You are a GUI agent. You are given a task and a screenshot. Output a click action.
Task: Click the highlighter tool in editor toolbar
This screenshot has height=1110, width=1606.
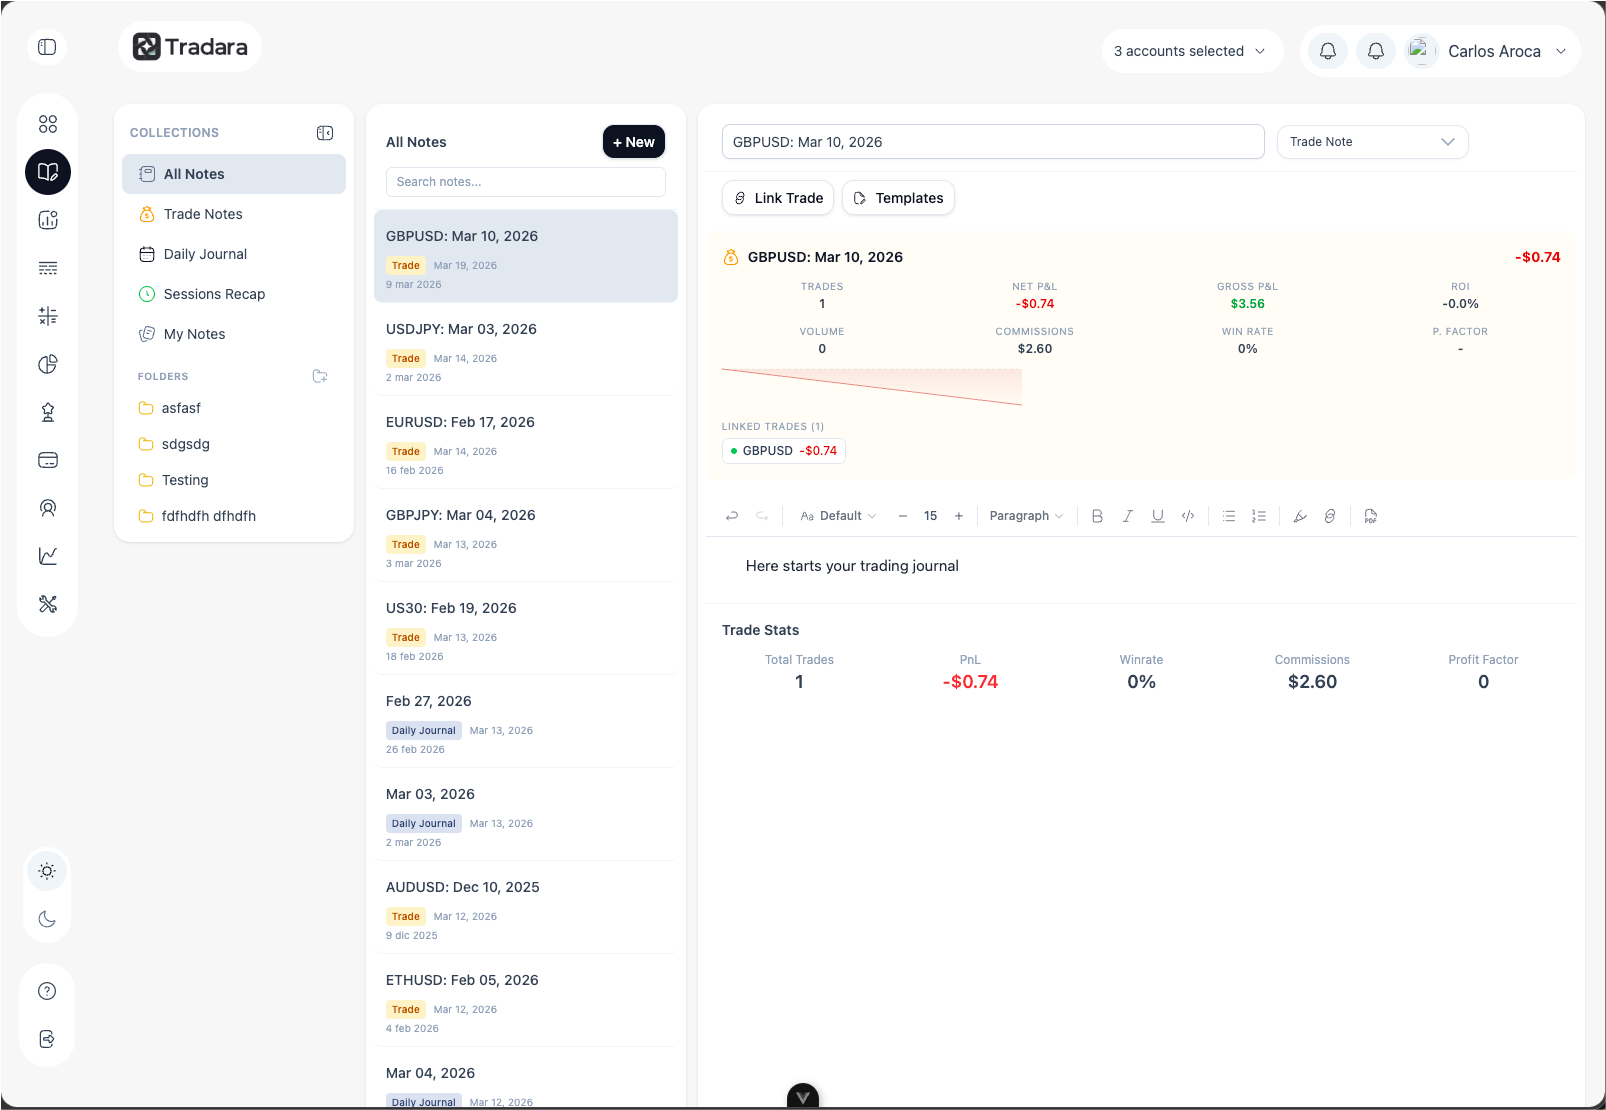[x=1299, y=516]
